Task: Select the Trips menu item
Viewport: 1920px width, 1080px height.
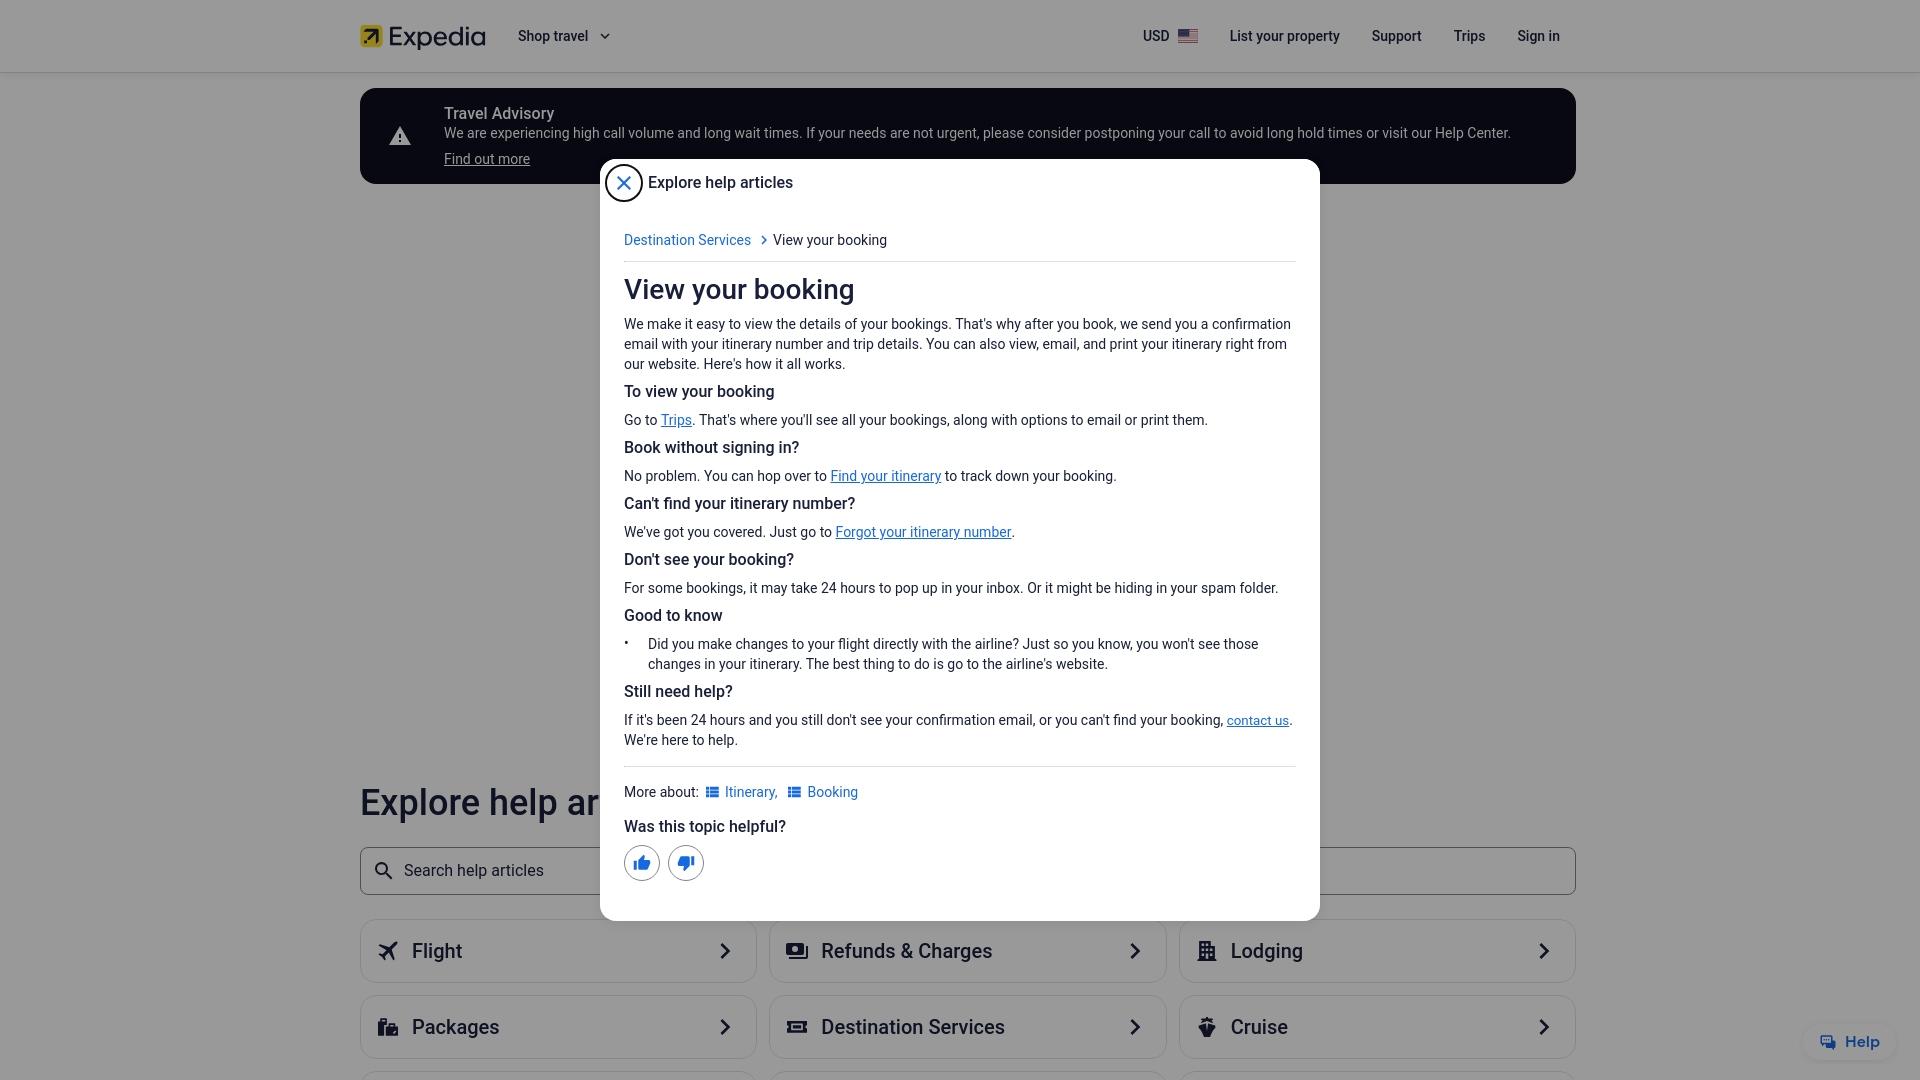Action: click(x=1469, y=36)
